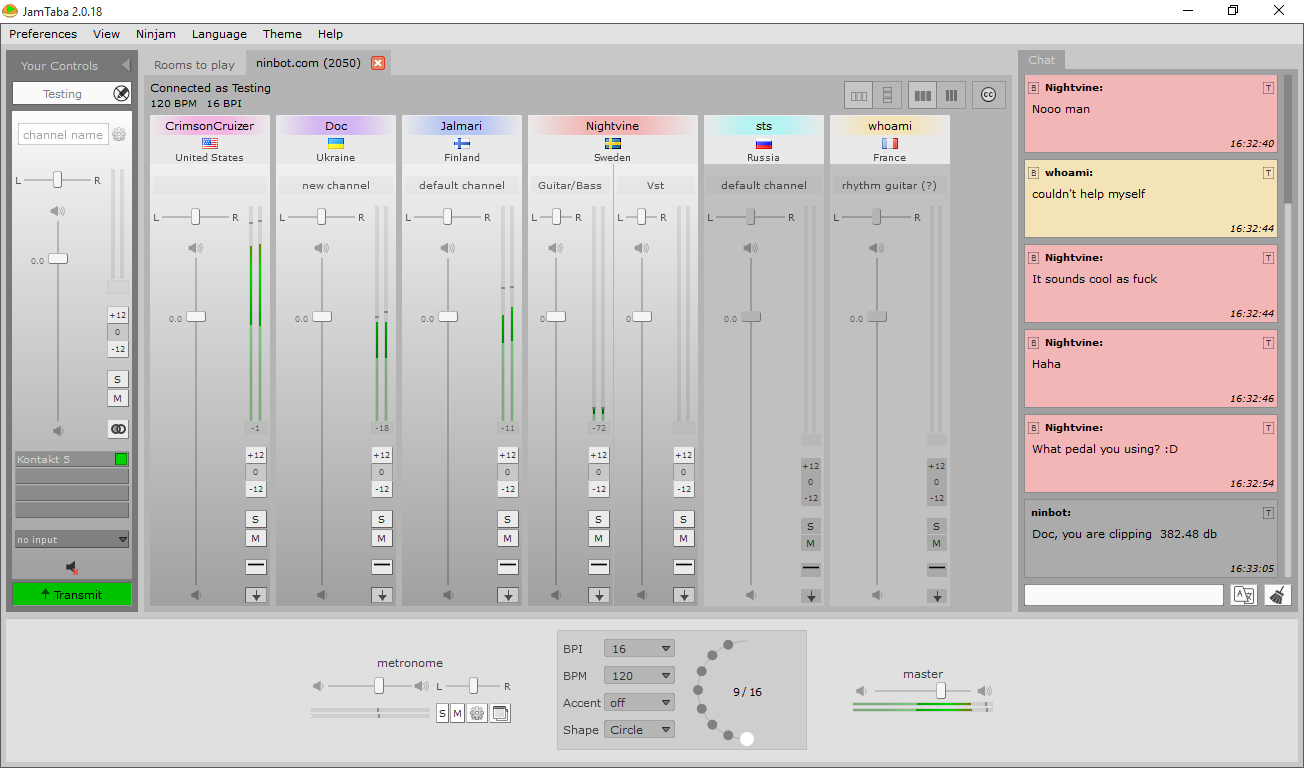The height and width of the screenshot is (768, 1304).
Task: Clear chat with the broom icon
Action: 1277,595
